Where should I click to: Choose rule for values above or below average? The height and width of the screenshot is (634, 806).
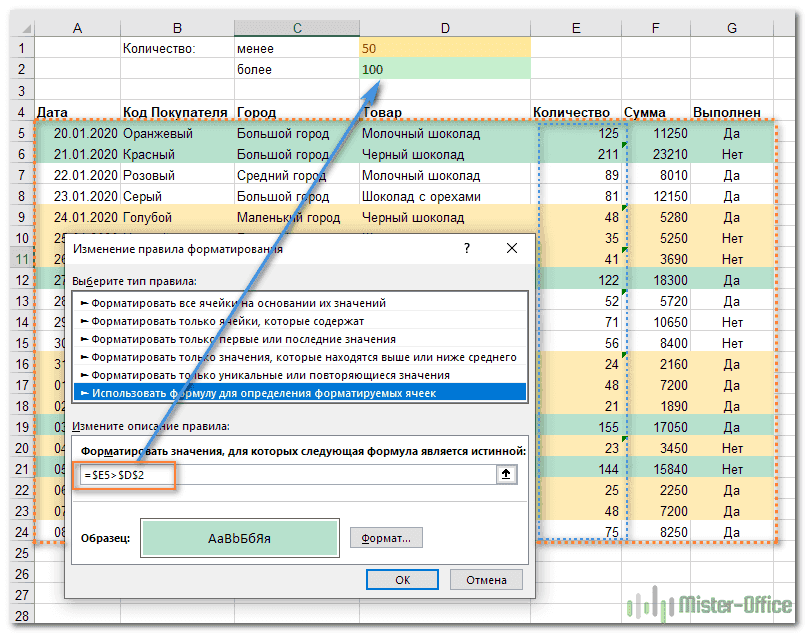[303, 357]
